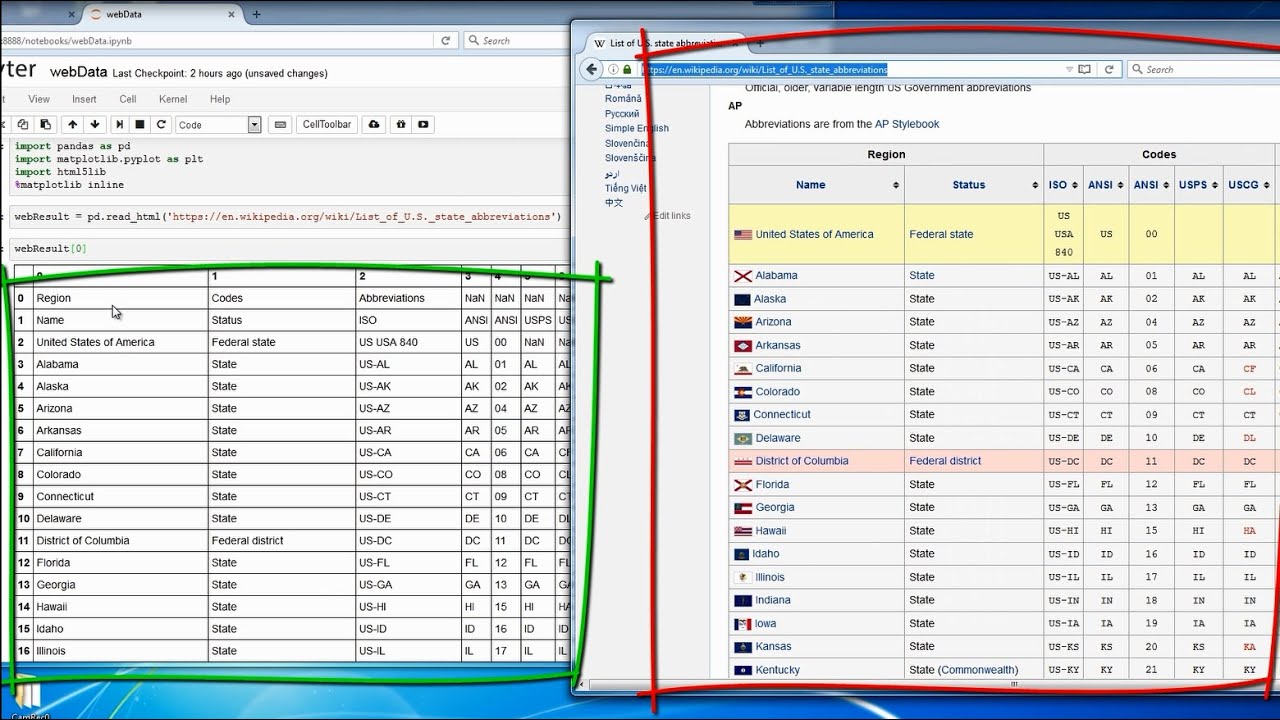Select the pd.read_html code cell
Image resolution: width=1280 pixels, height=720 pixels.
(x=289, y=216)
